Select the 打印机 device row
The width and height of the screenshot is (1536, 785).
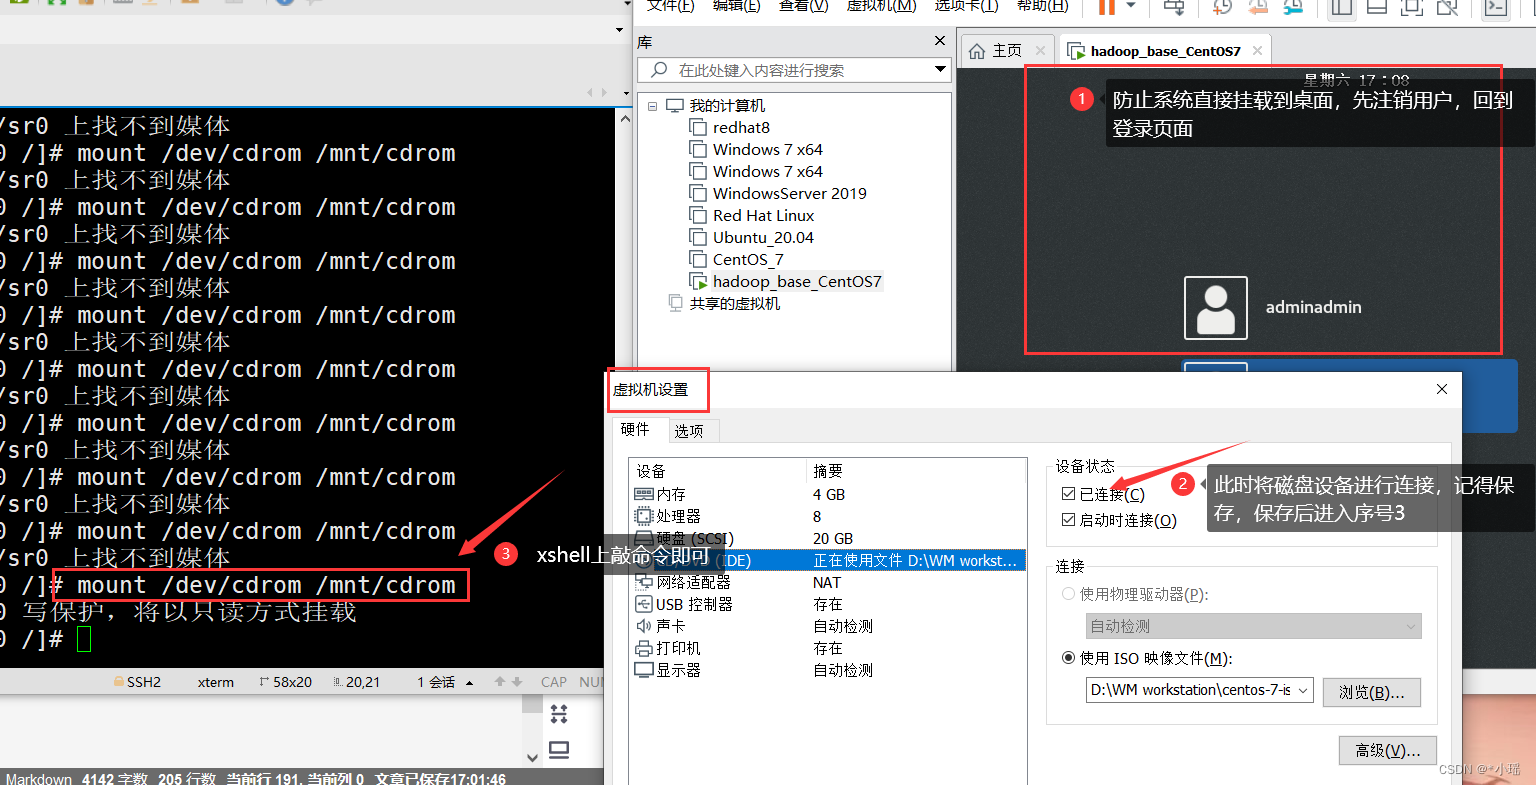[830, 648]
